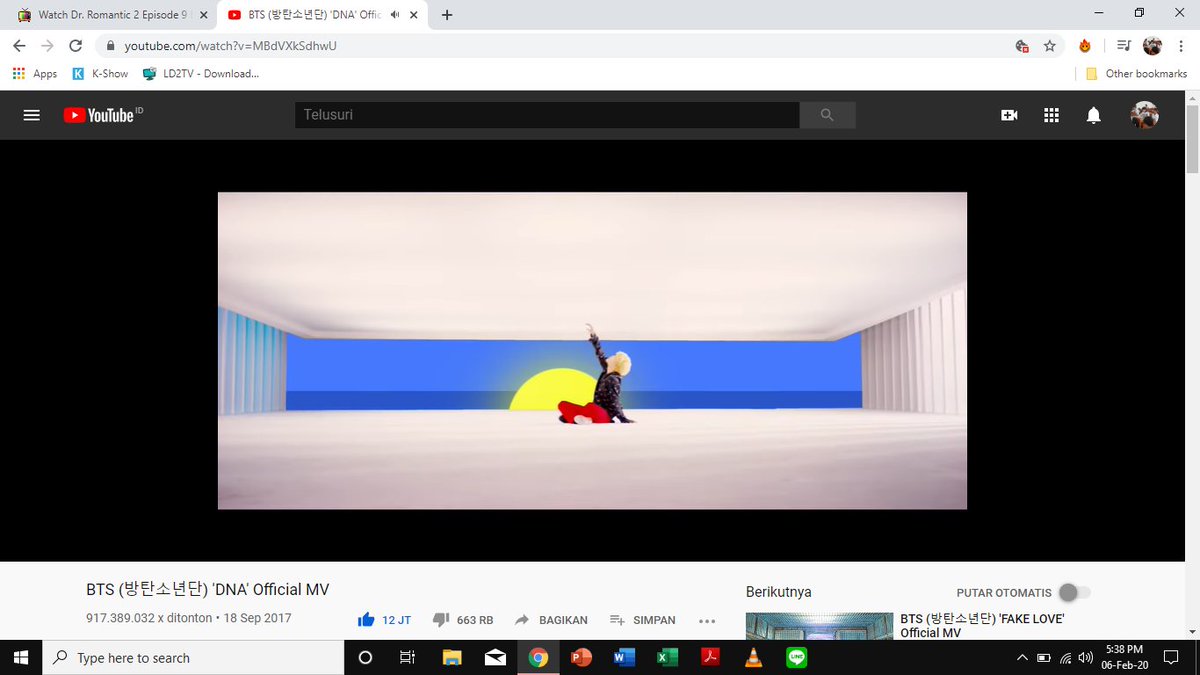This screenshot has height=675, width=1200.
Task: Open the Windows Start menu
Action: 22,657
